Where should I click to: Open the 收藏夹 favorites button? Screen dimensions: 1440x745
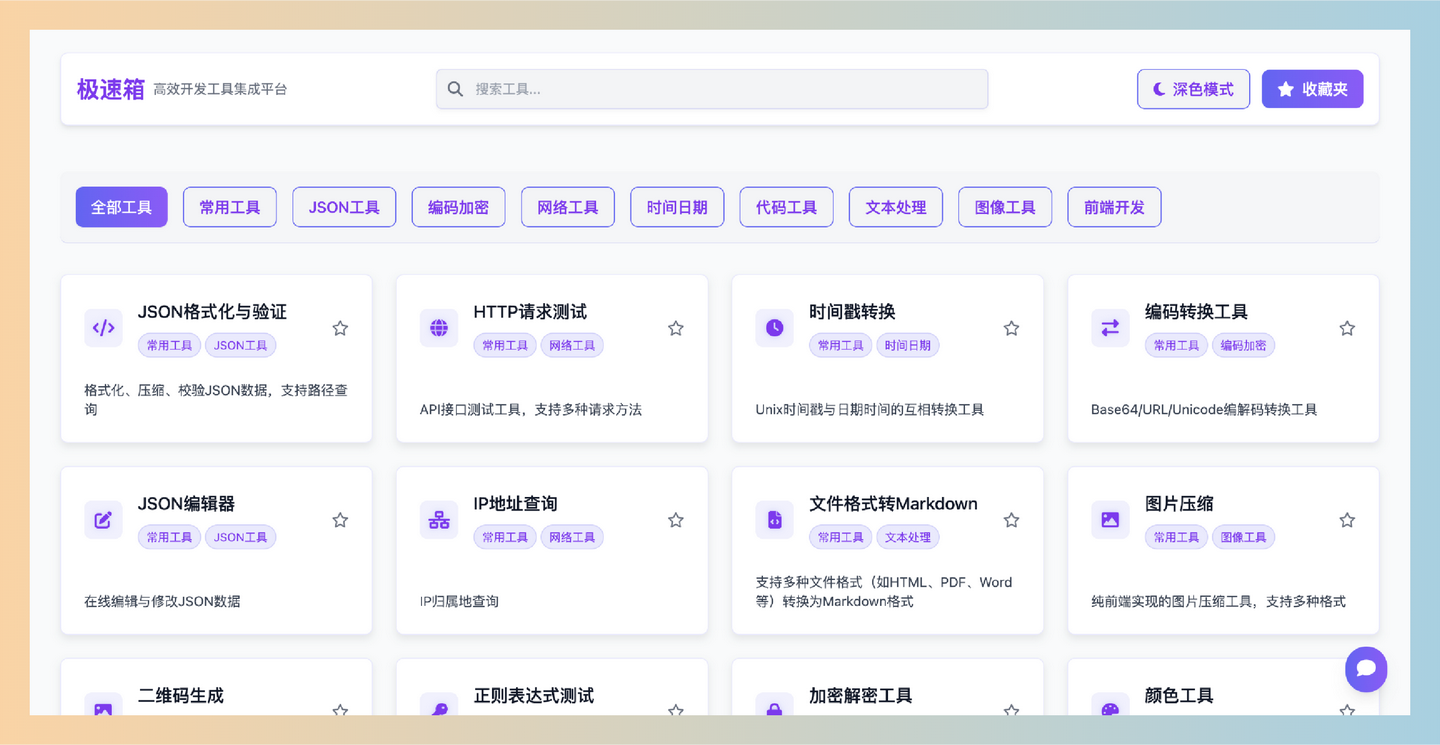click(x=1312, y=88)
